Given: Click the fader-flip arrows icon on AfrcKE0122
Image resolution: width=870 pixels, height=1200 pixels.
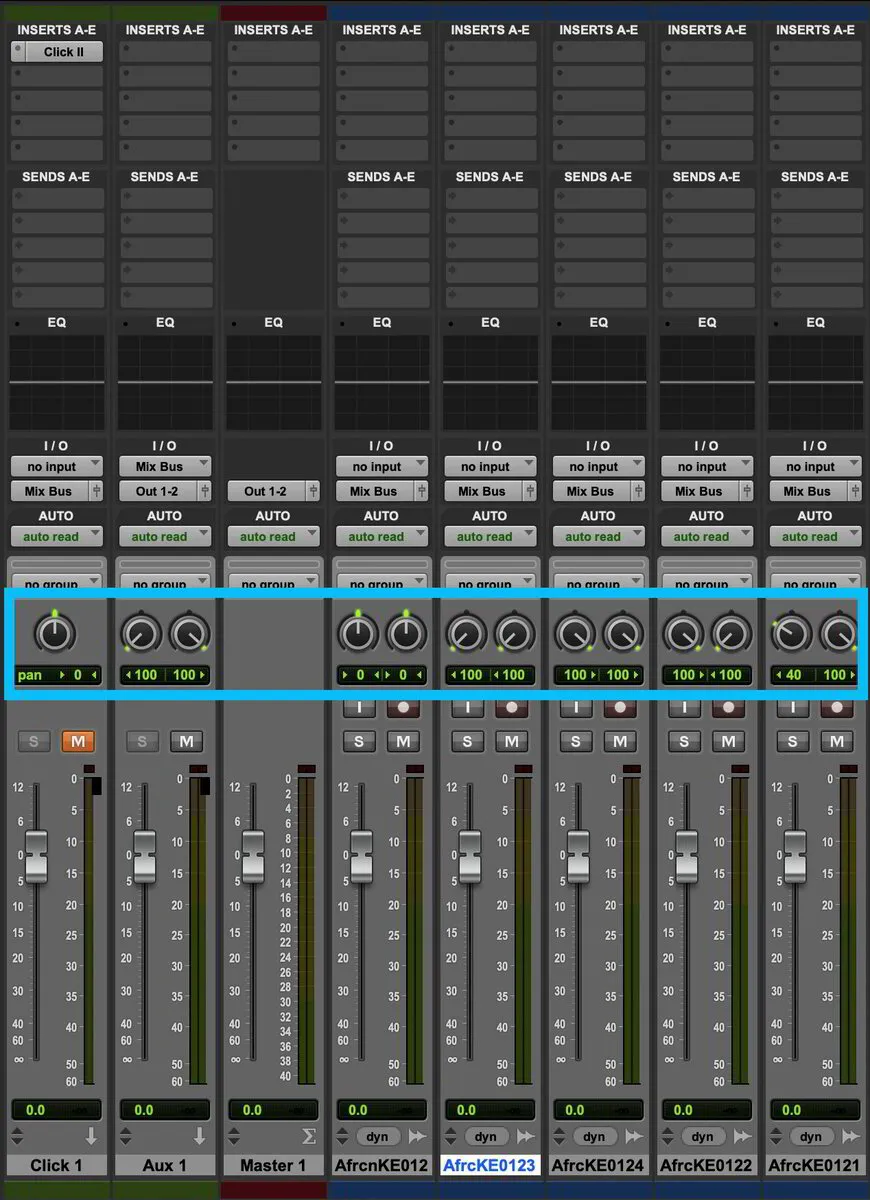Looking at the screenshot, I should [740, 1136].
